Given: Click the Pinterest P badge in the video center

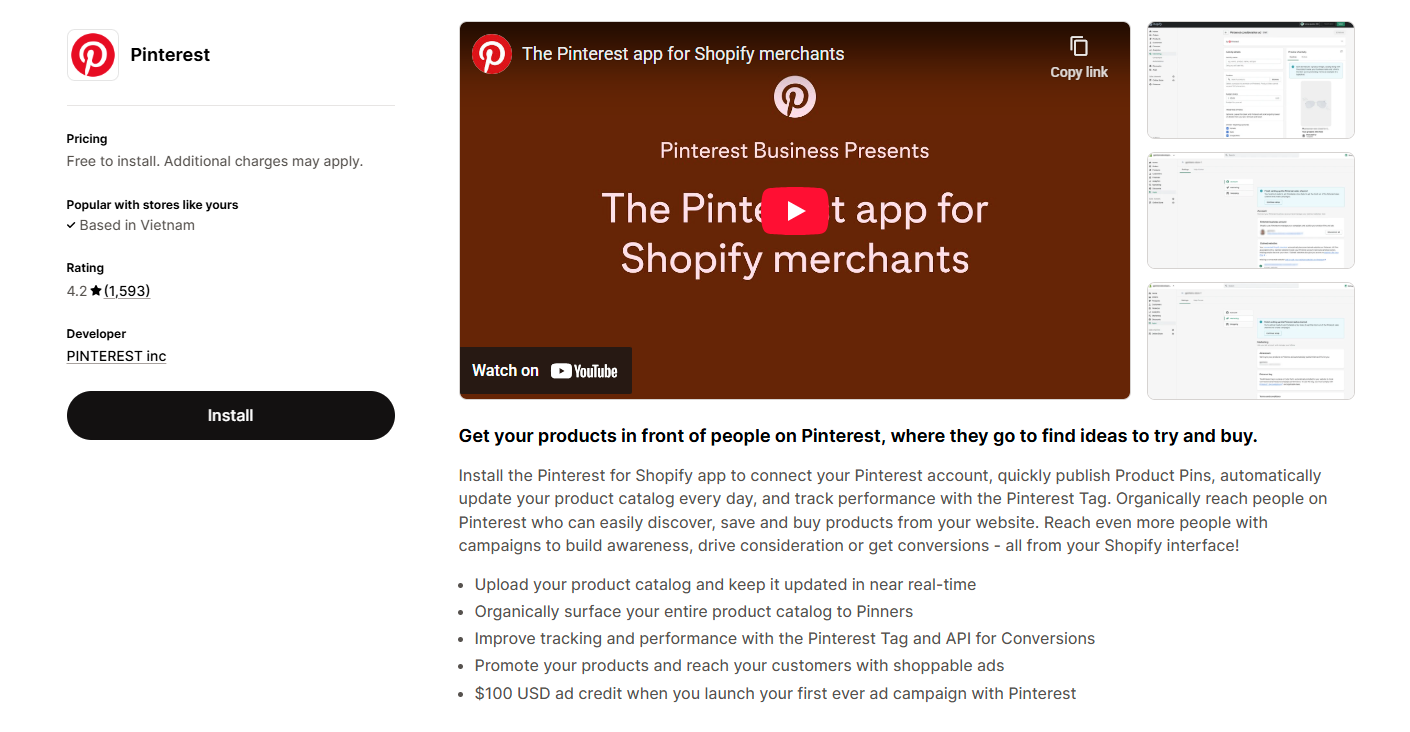Looking at the screenshot, I should coord(794,97).
